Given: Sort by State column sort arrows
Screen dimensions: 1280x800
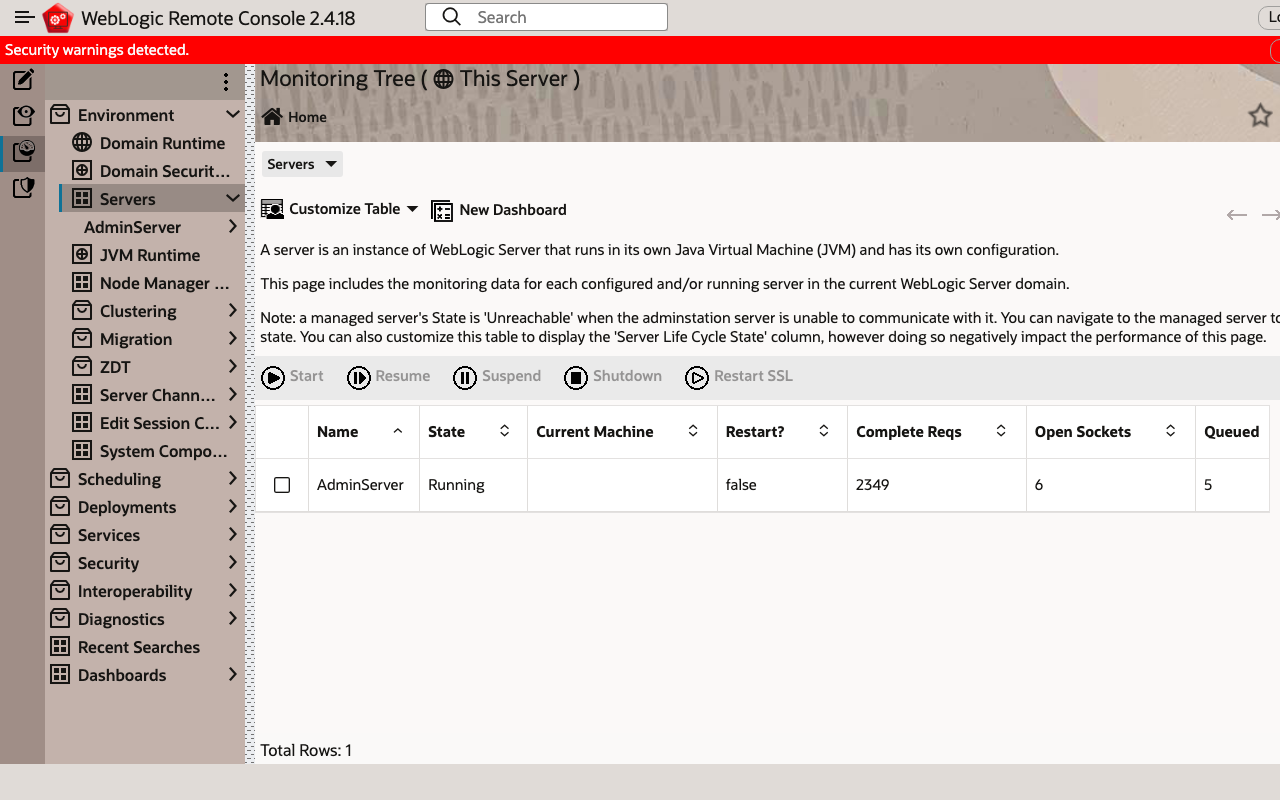Looking at the screenshot, I should coord(505,431).
